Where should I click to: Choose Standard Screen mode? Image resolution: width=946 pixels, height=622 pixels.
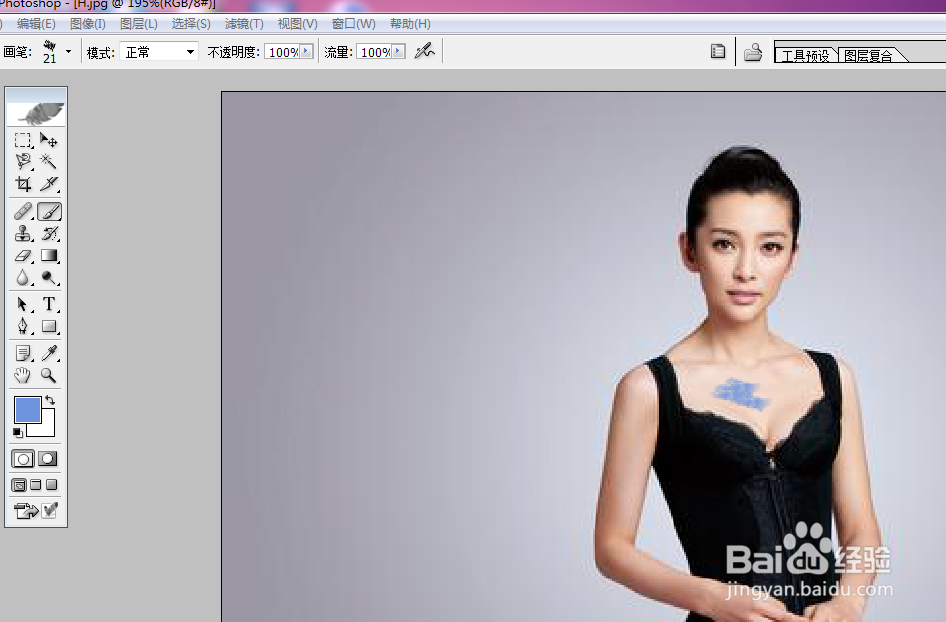[19, 485]
